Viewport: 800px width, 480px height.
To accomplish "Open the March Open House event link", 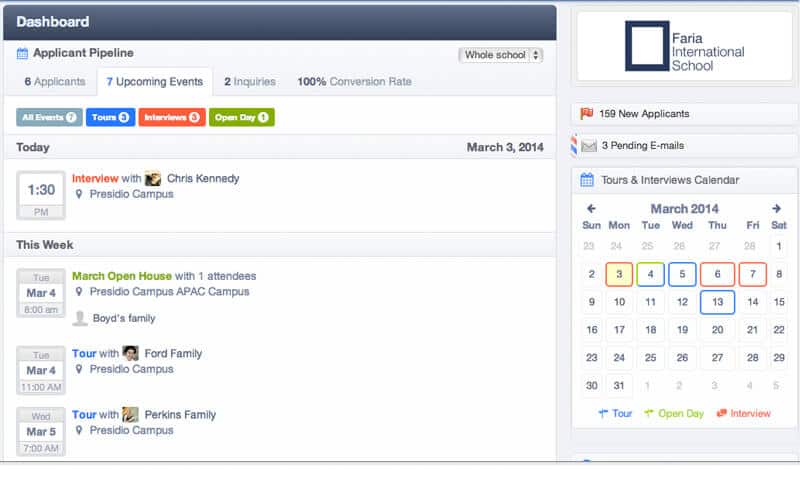I will pyautogui.click(x=121, y=276).
